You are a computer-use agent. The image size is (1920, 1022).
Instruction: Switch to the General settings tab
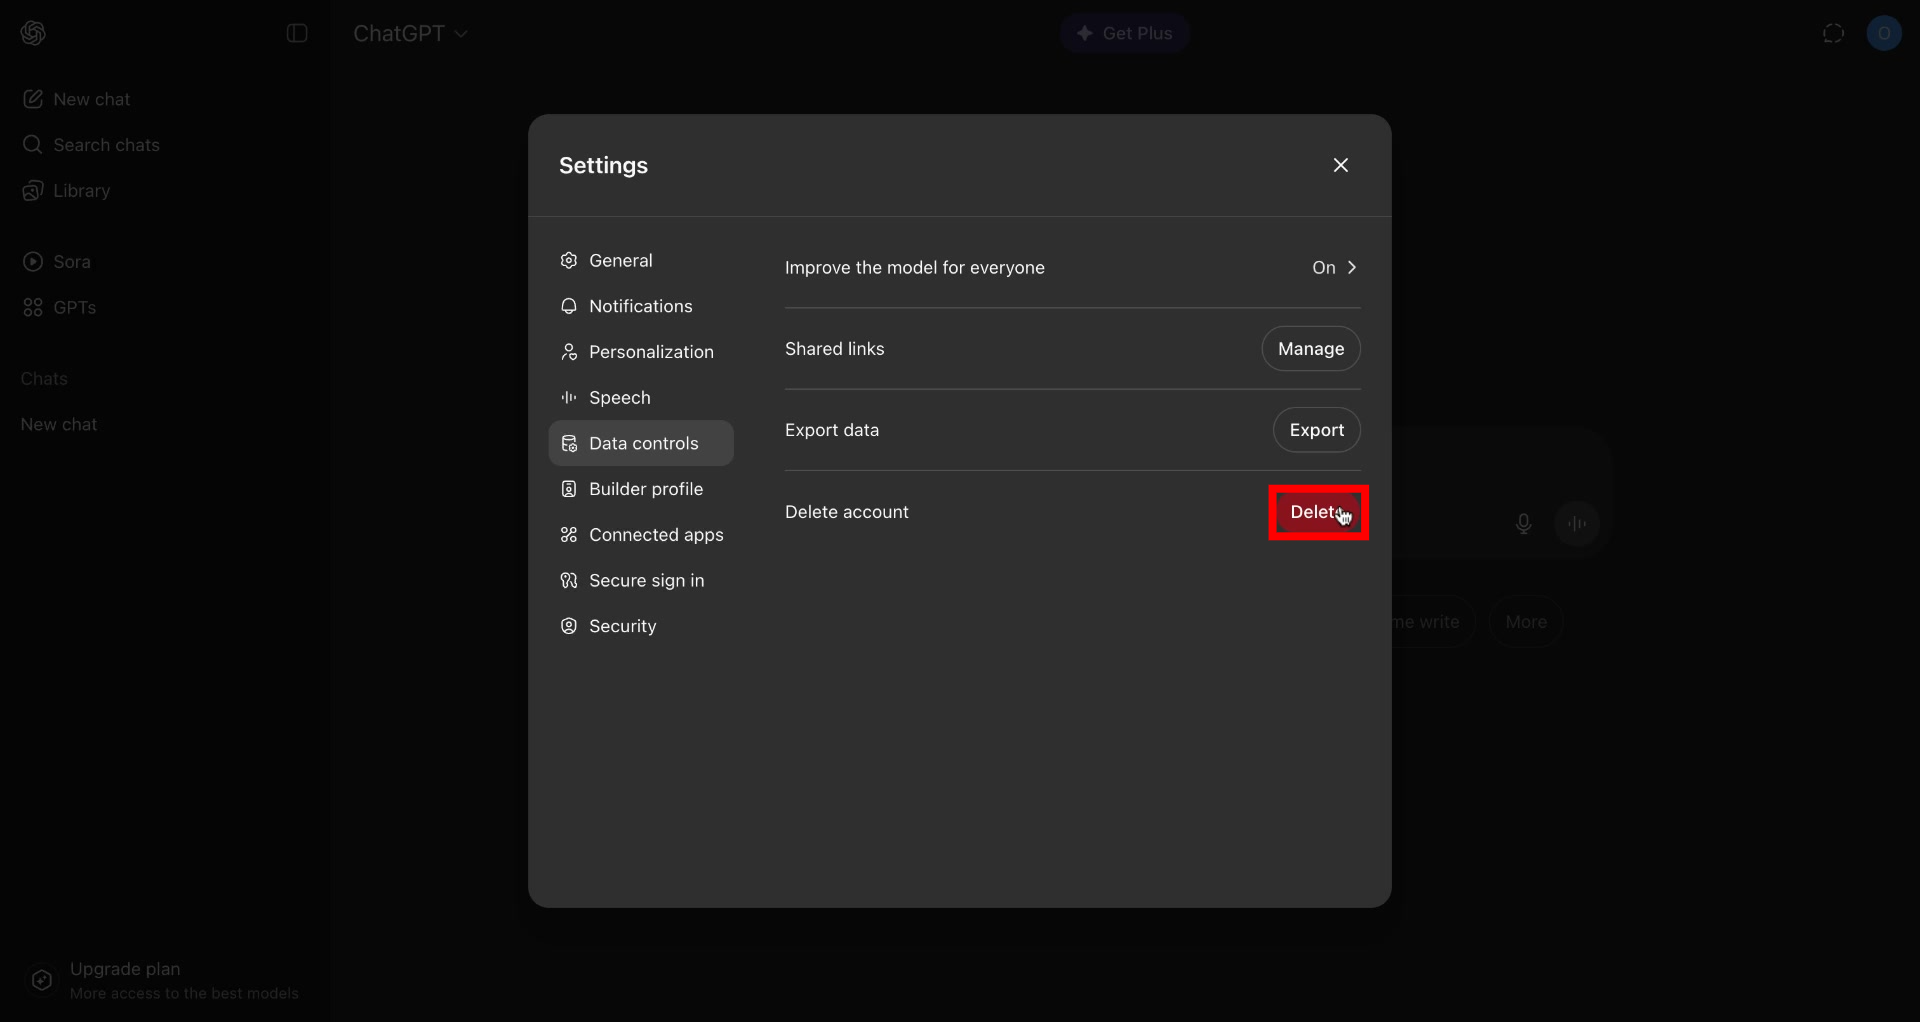pyautogui.click(x=620, y=260)
